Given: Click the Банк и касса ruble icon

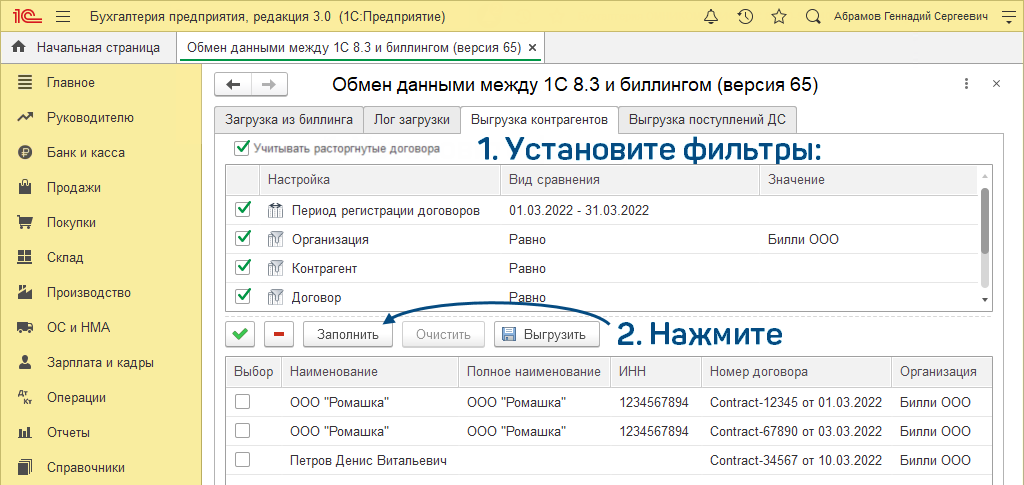Looking at the screenshot, I should (25, 153).
